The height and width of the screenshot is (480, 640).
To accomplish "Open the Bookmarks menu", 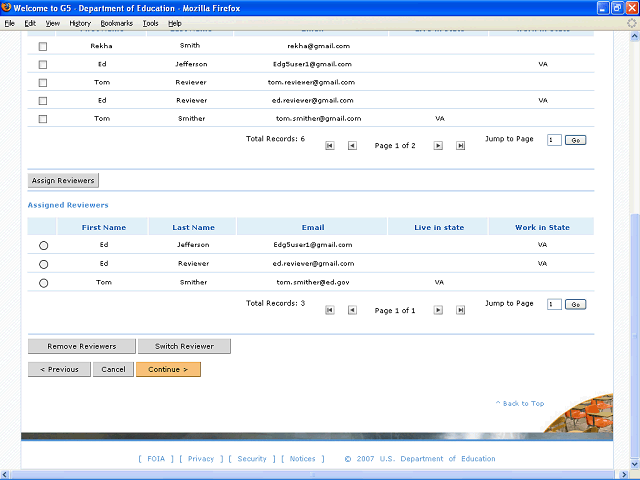I will [x=116, y=22].
